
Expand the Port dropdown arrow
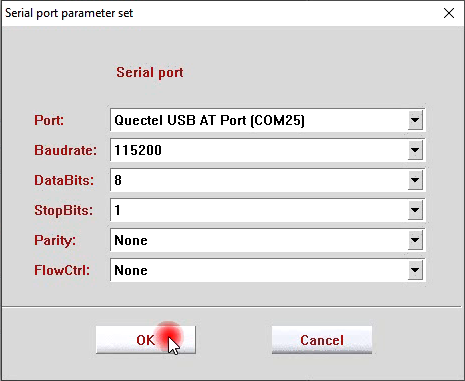[415, 120]
